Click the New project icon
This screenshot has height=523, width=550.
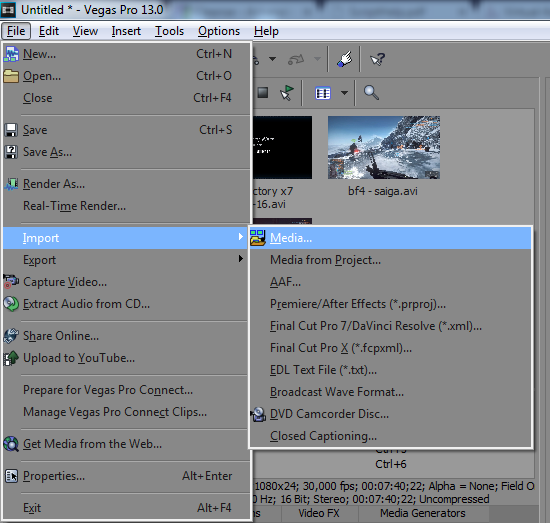point(11,54)
